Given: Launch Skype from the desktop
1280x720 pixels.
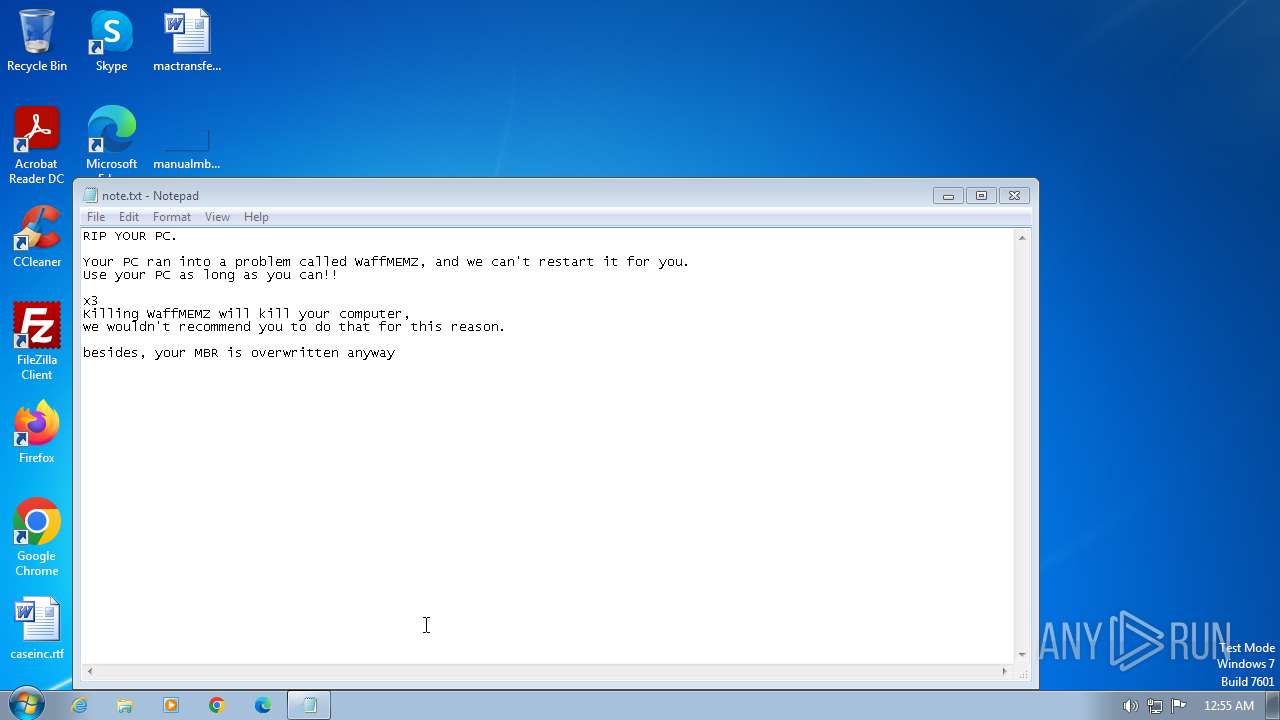Looking at the screenshot, I should [x=111, y=40].
